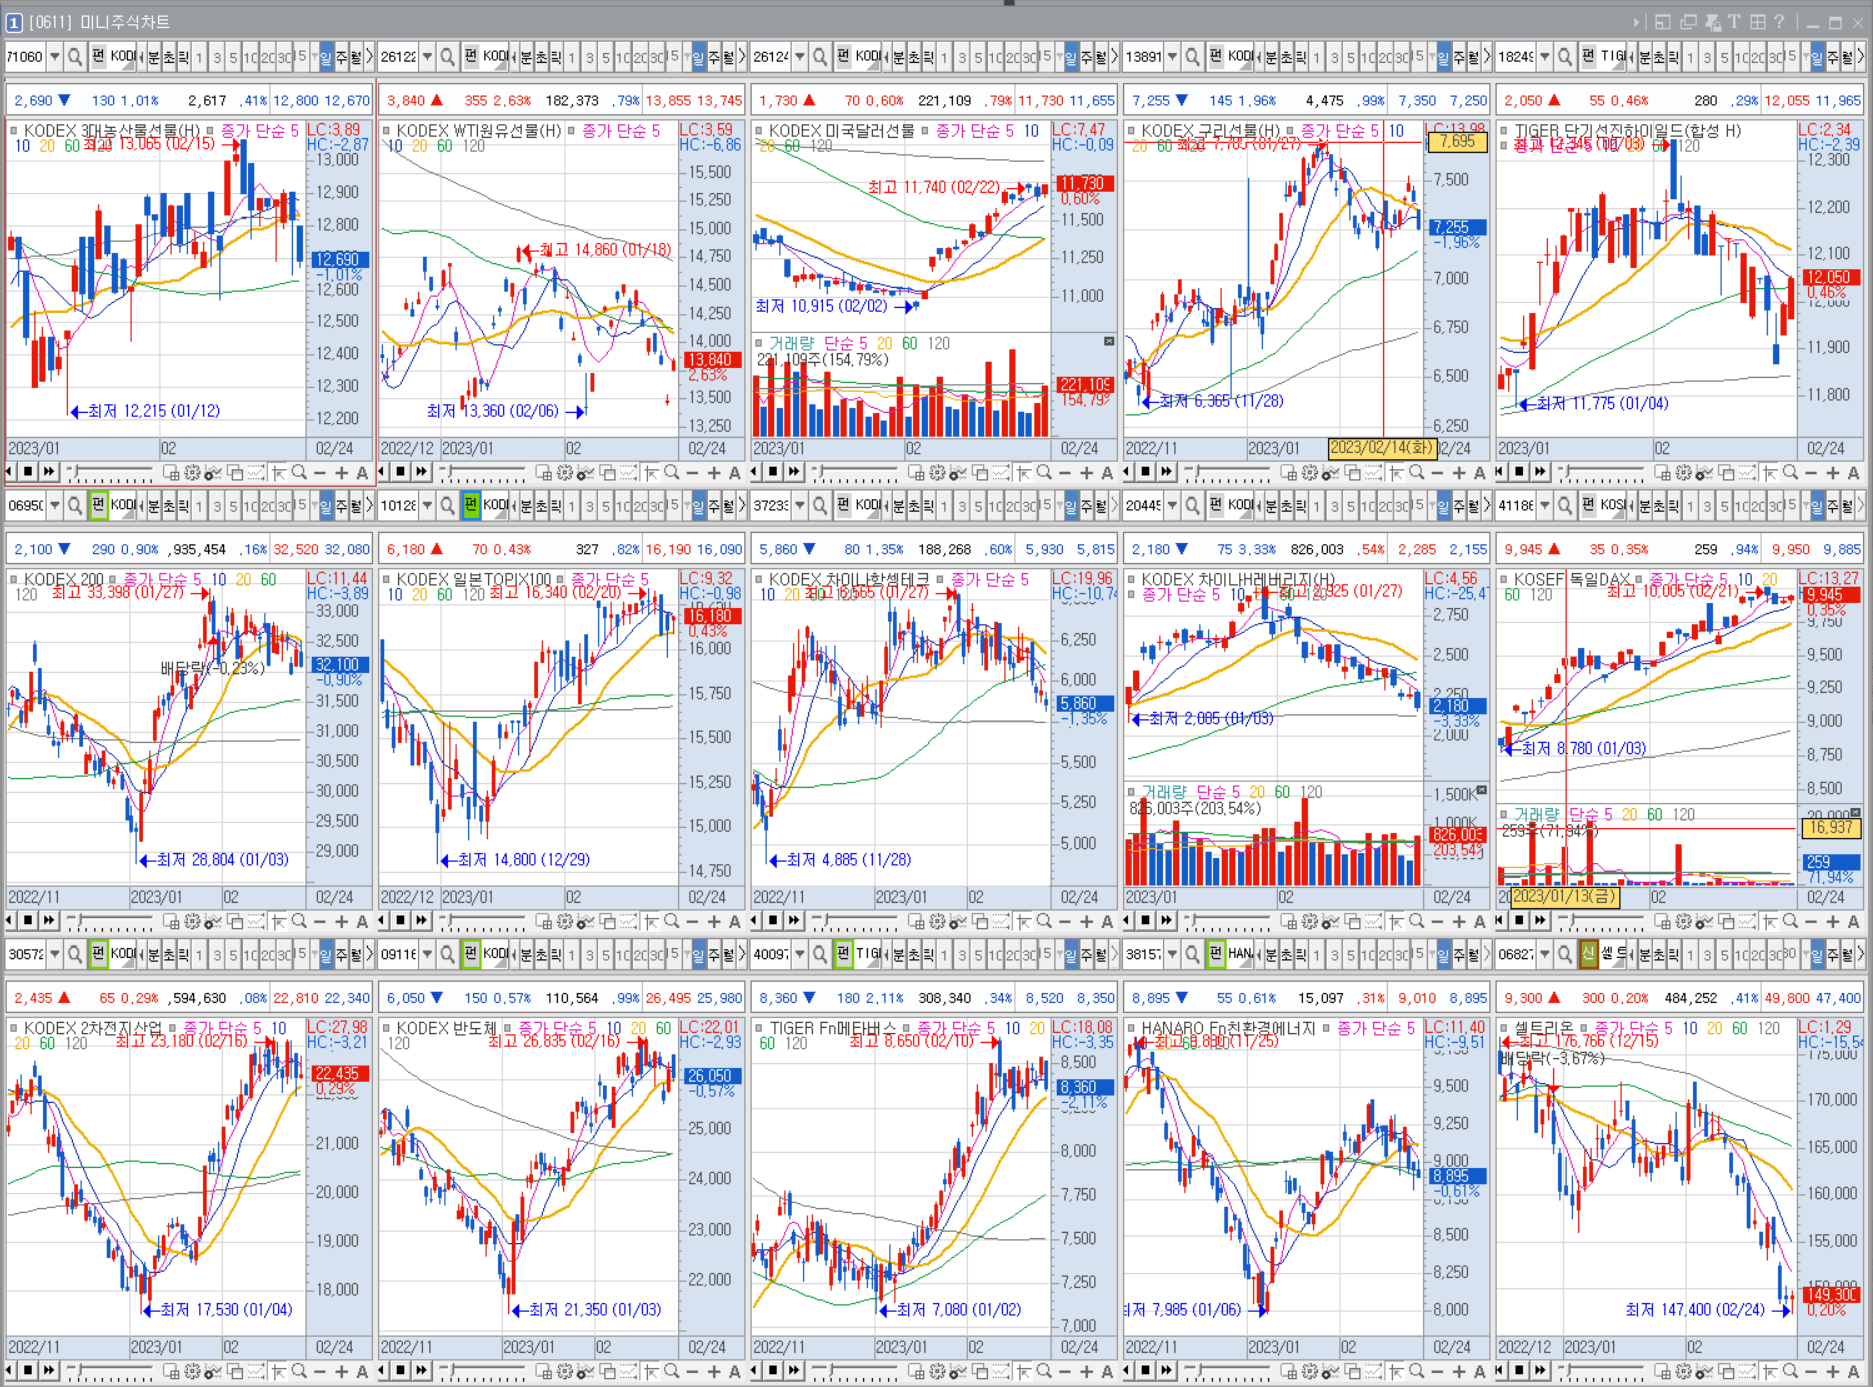1873x1387 pixels.
Task: Toggle green 편 button above KODEX 반도체 chart
Action: pyautogui.click(x=471, y=954)
